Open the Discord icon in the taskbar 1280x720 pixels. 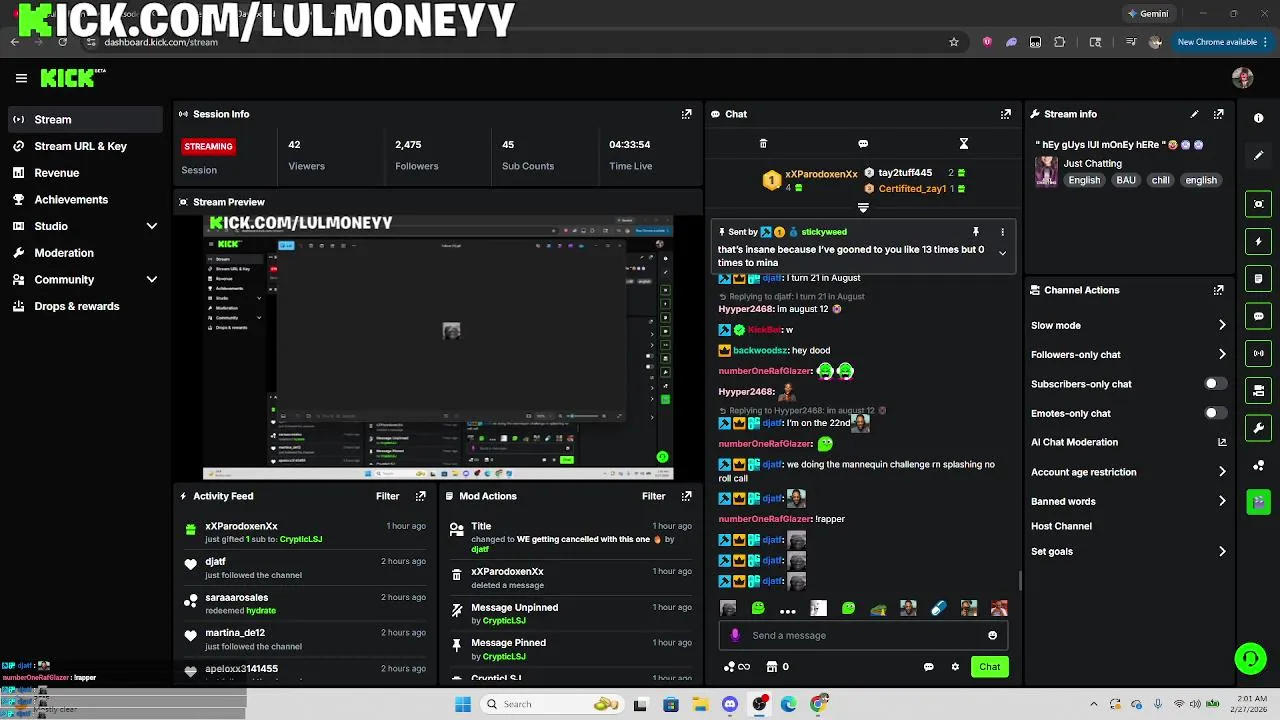pyautogui.click(x=730, y=704)
